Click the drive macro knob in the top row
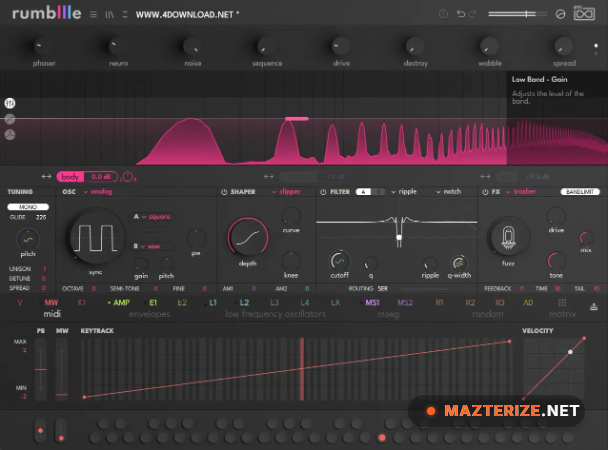The height and width of the screenshot is (450, 608). (x=340, y=46)
